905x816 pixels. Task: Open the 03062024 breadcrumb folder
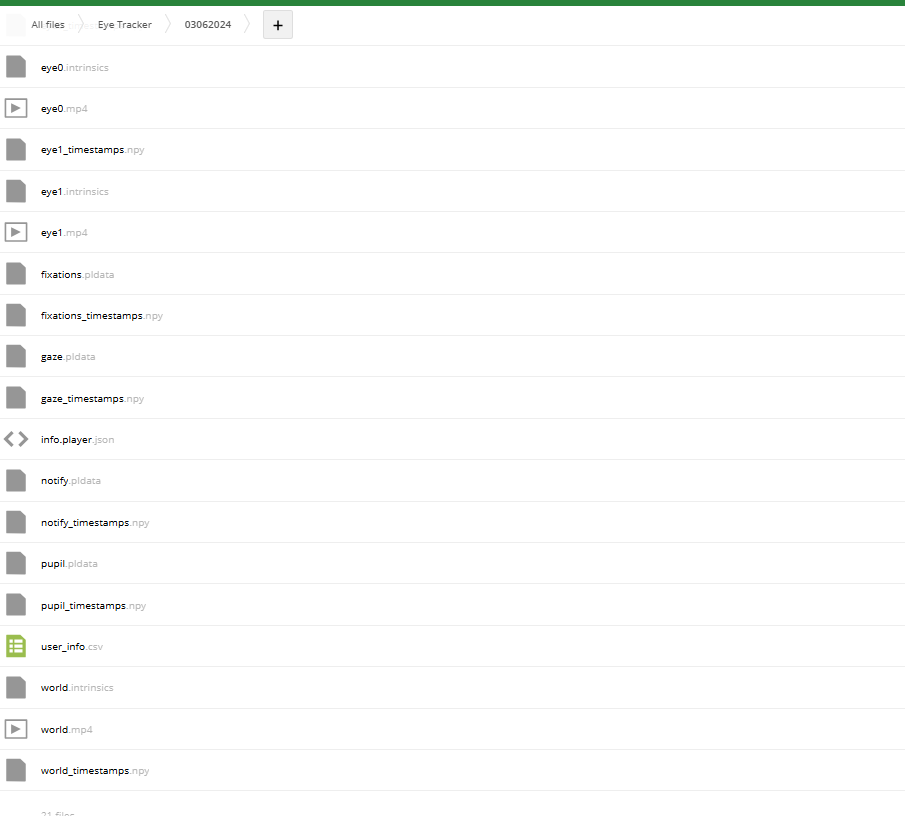(208, 25)
